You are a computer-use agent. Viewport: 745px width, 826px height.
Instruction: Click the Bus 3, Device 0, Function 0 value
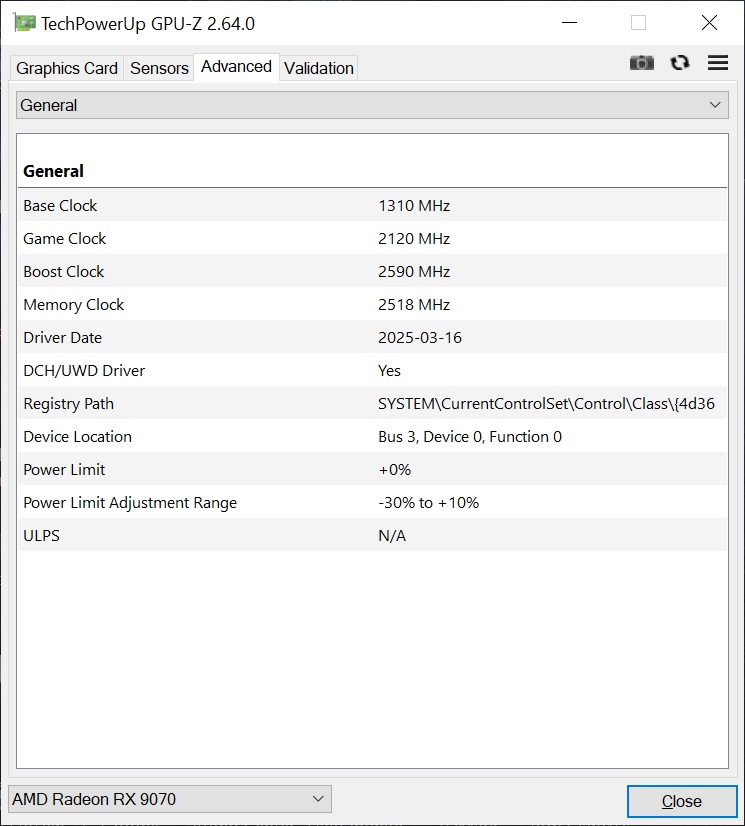click(x=470, y=437)
